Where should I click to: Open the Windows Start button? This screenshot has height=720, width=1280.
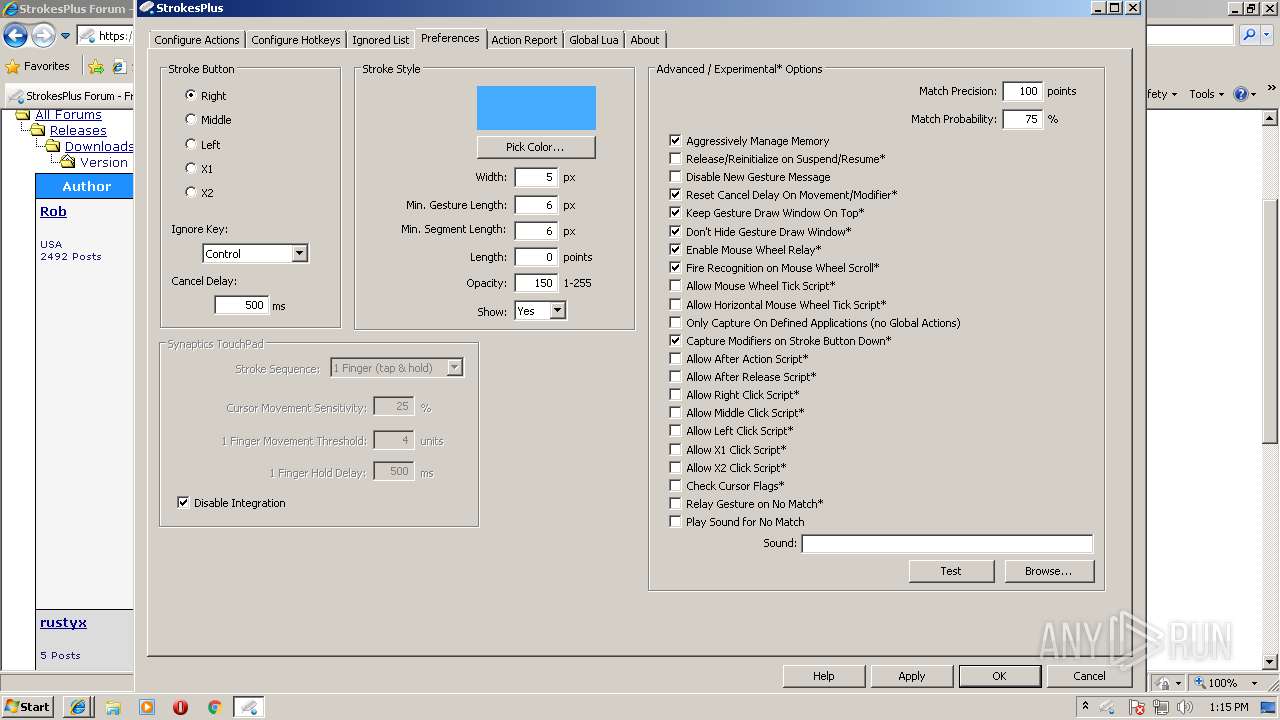[27, 706]
